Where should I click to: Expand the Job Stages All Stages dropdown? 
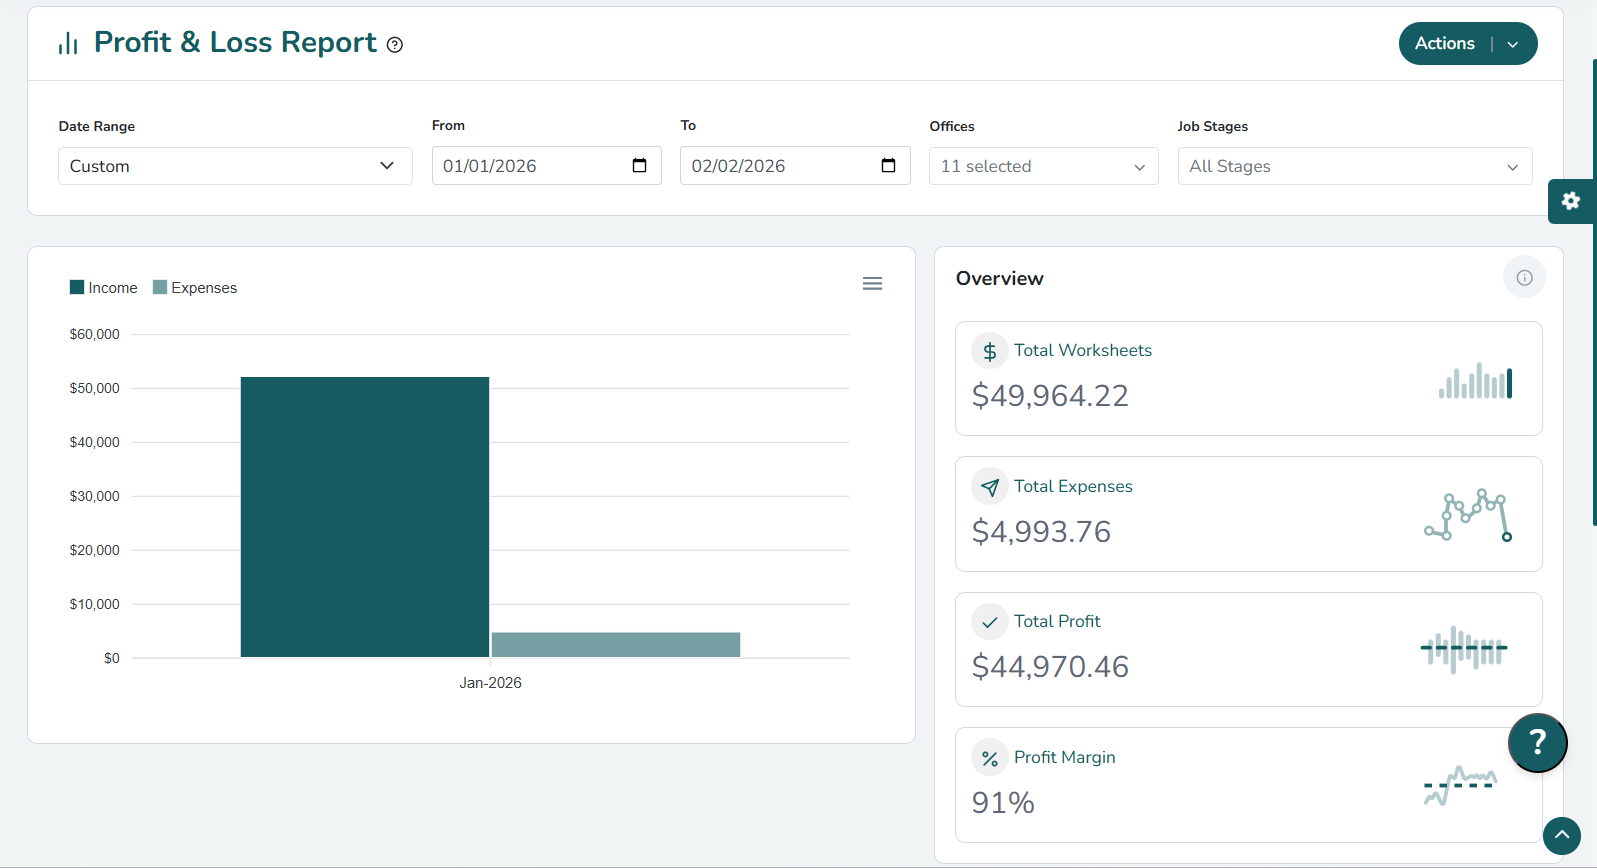tap(1354, 166)
